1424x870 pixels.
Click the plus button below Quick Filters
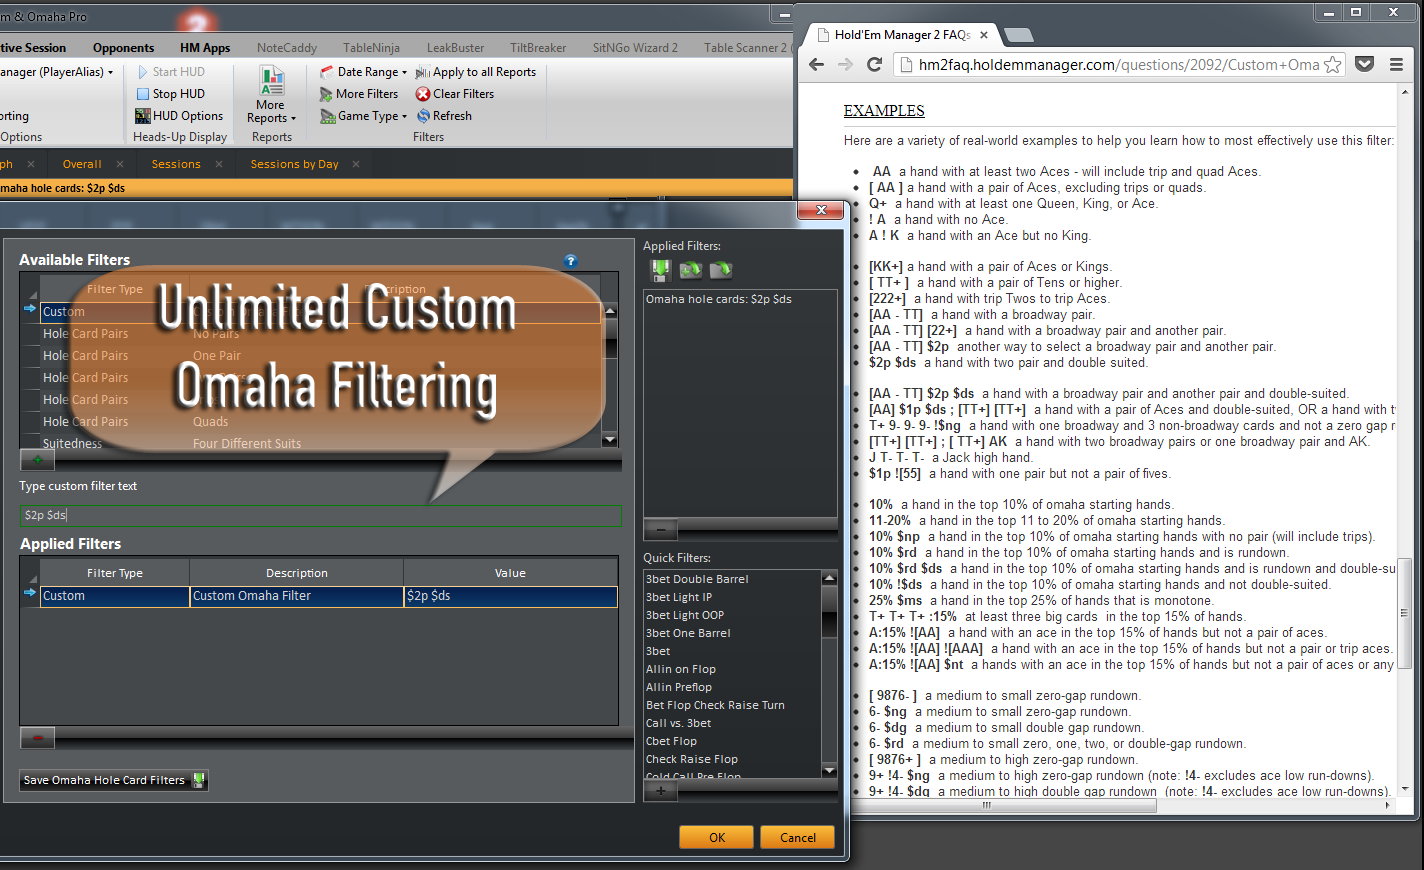coord(660,791)
